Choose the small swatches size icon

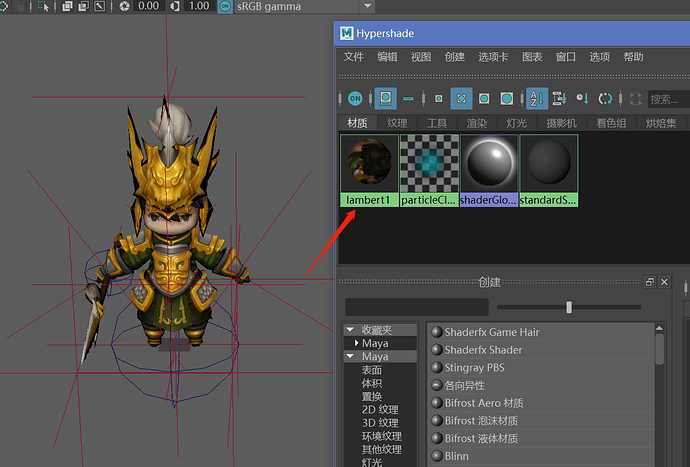[x=439, y=99]
